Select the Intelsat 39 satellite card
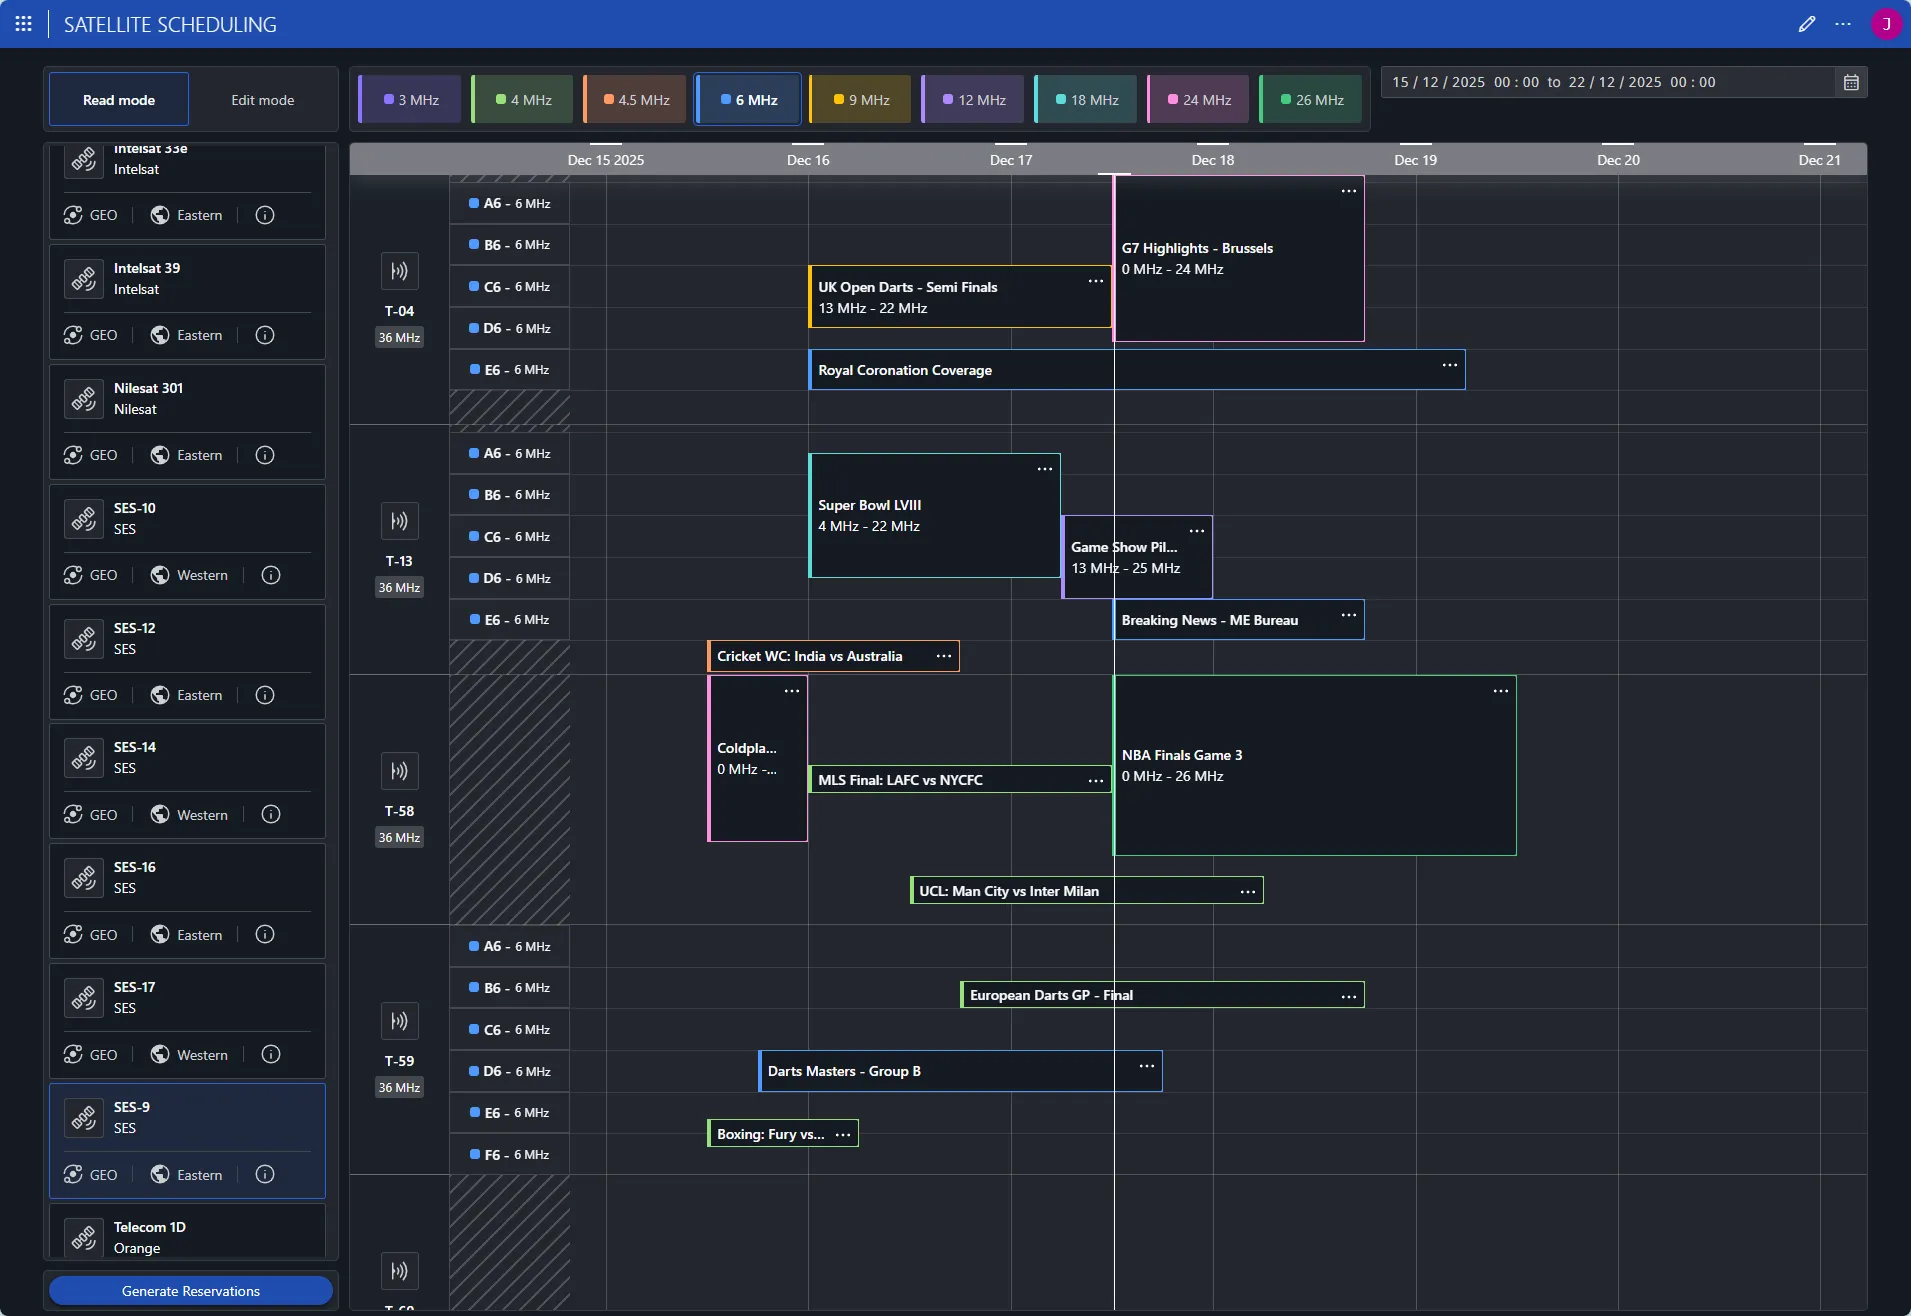The width and height of the screenshot is (1911, 1316). pos(187,302)
